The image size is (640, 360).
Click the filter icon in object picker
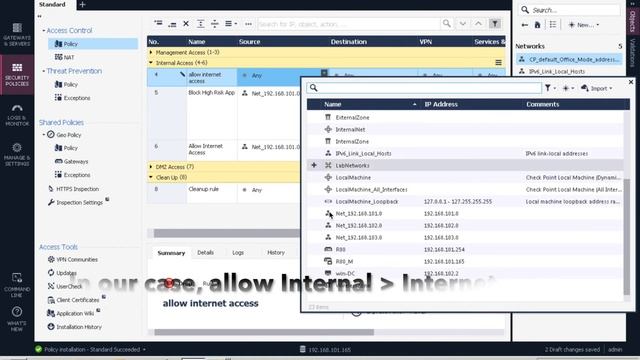click(x=548, y=88)
